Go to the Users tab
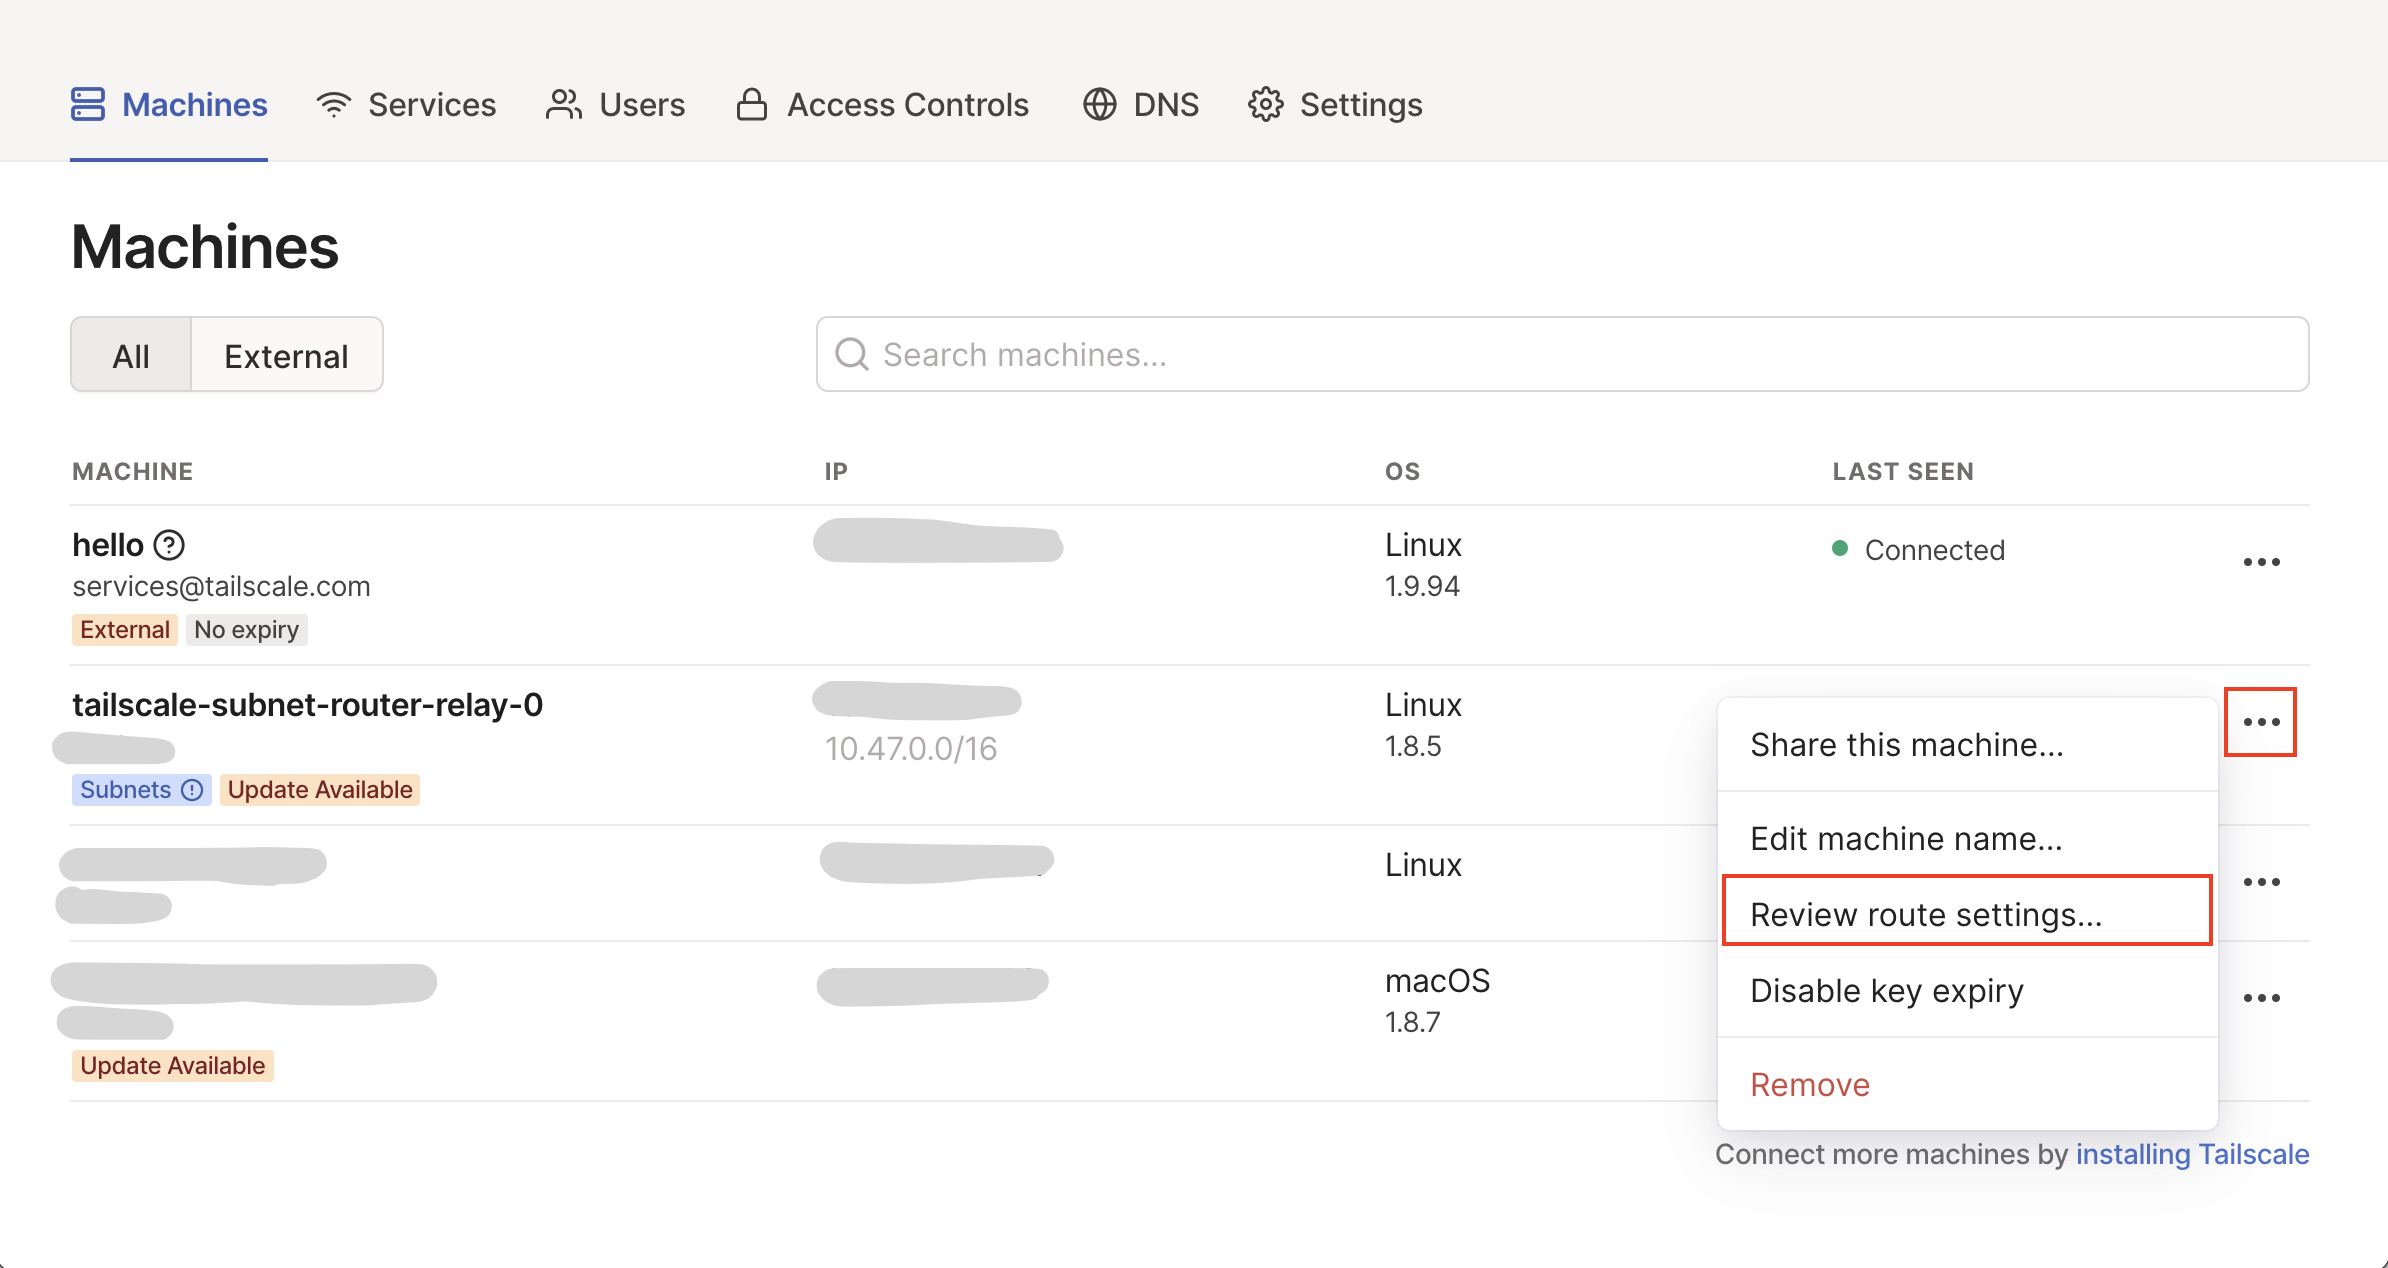Screen dimensions: 2388x1268 [615, 104]
